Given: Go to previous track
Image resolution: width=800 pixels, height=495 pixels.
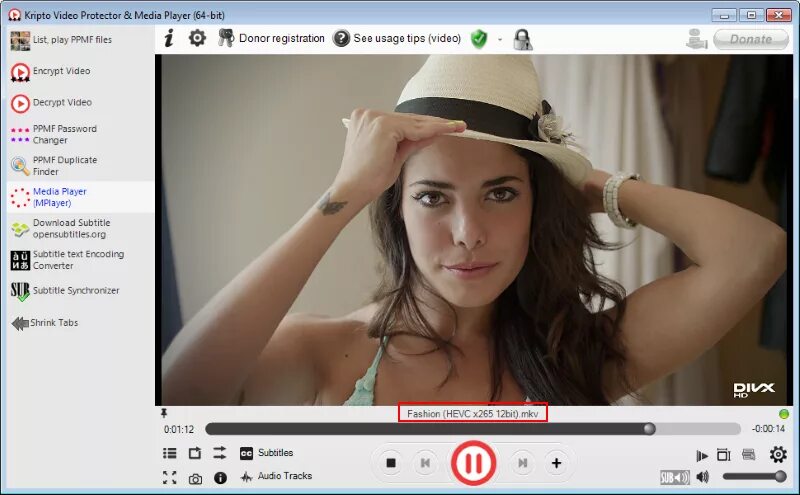Looking at the screenshot, I should coord(424,463).
